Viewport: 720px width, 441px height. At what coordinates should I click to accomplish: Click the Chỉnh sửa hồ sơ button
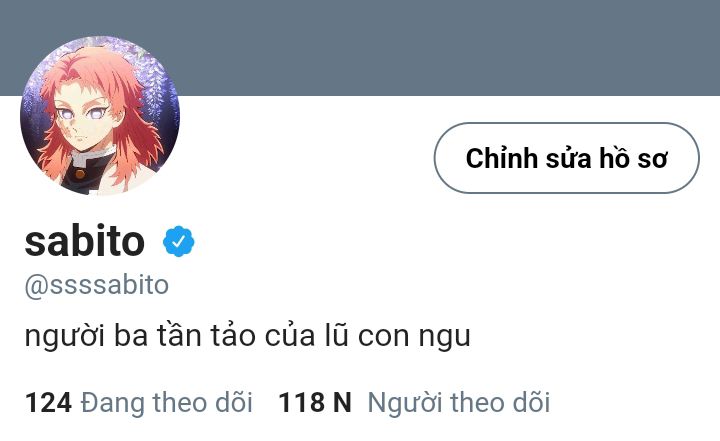pos(567,158)
